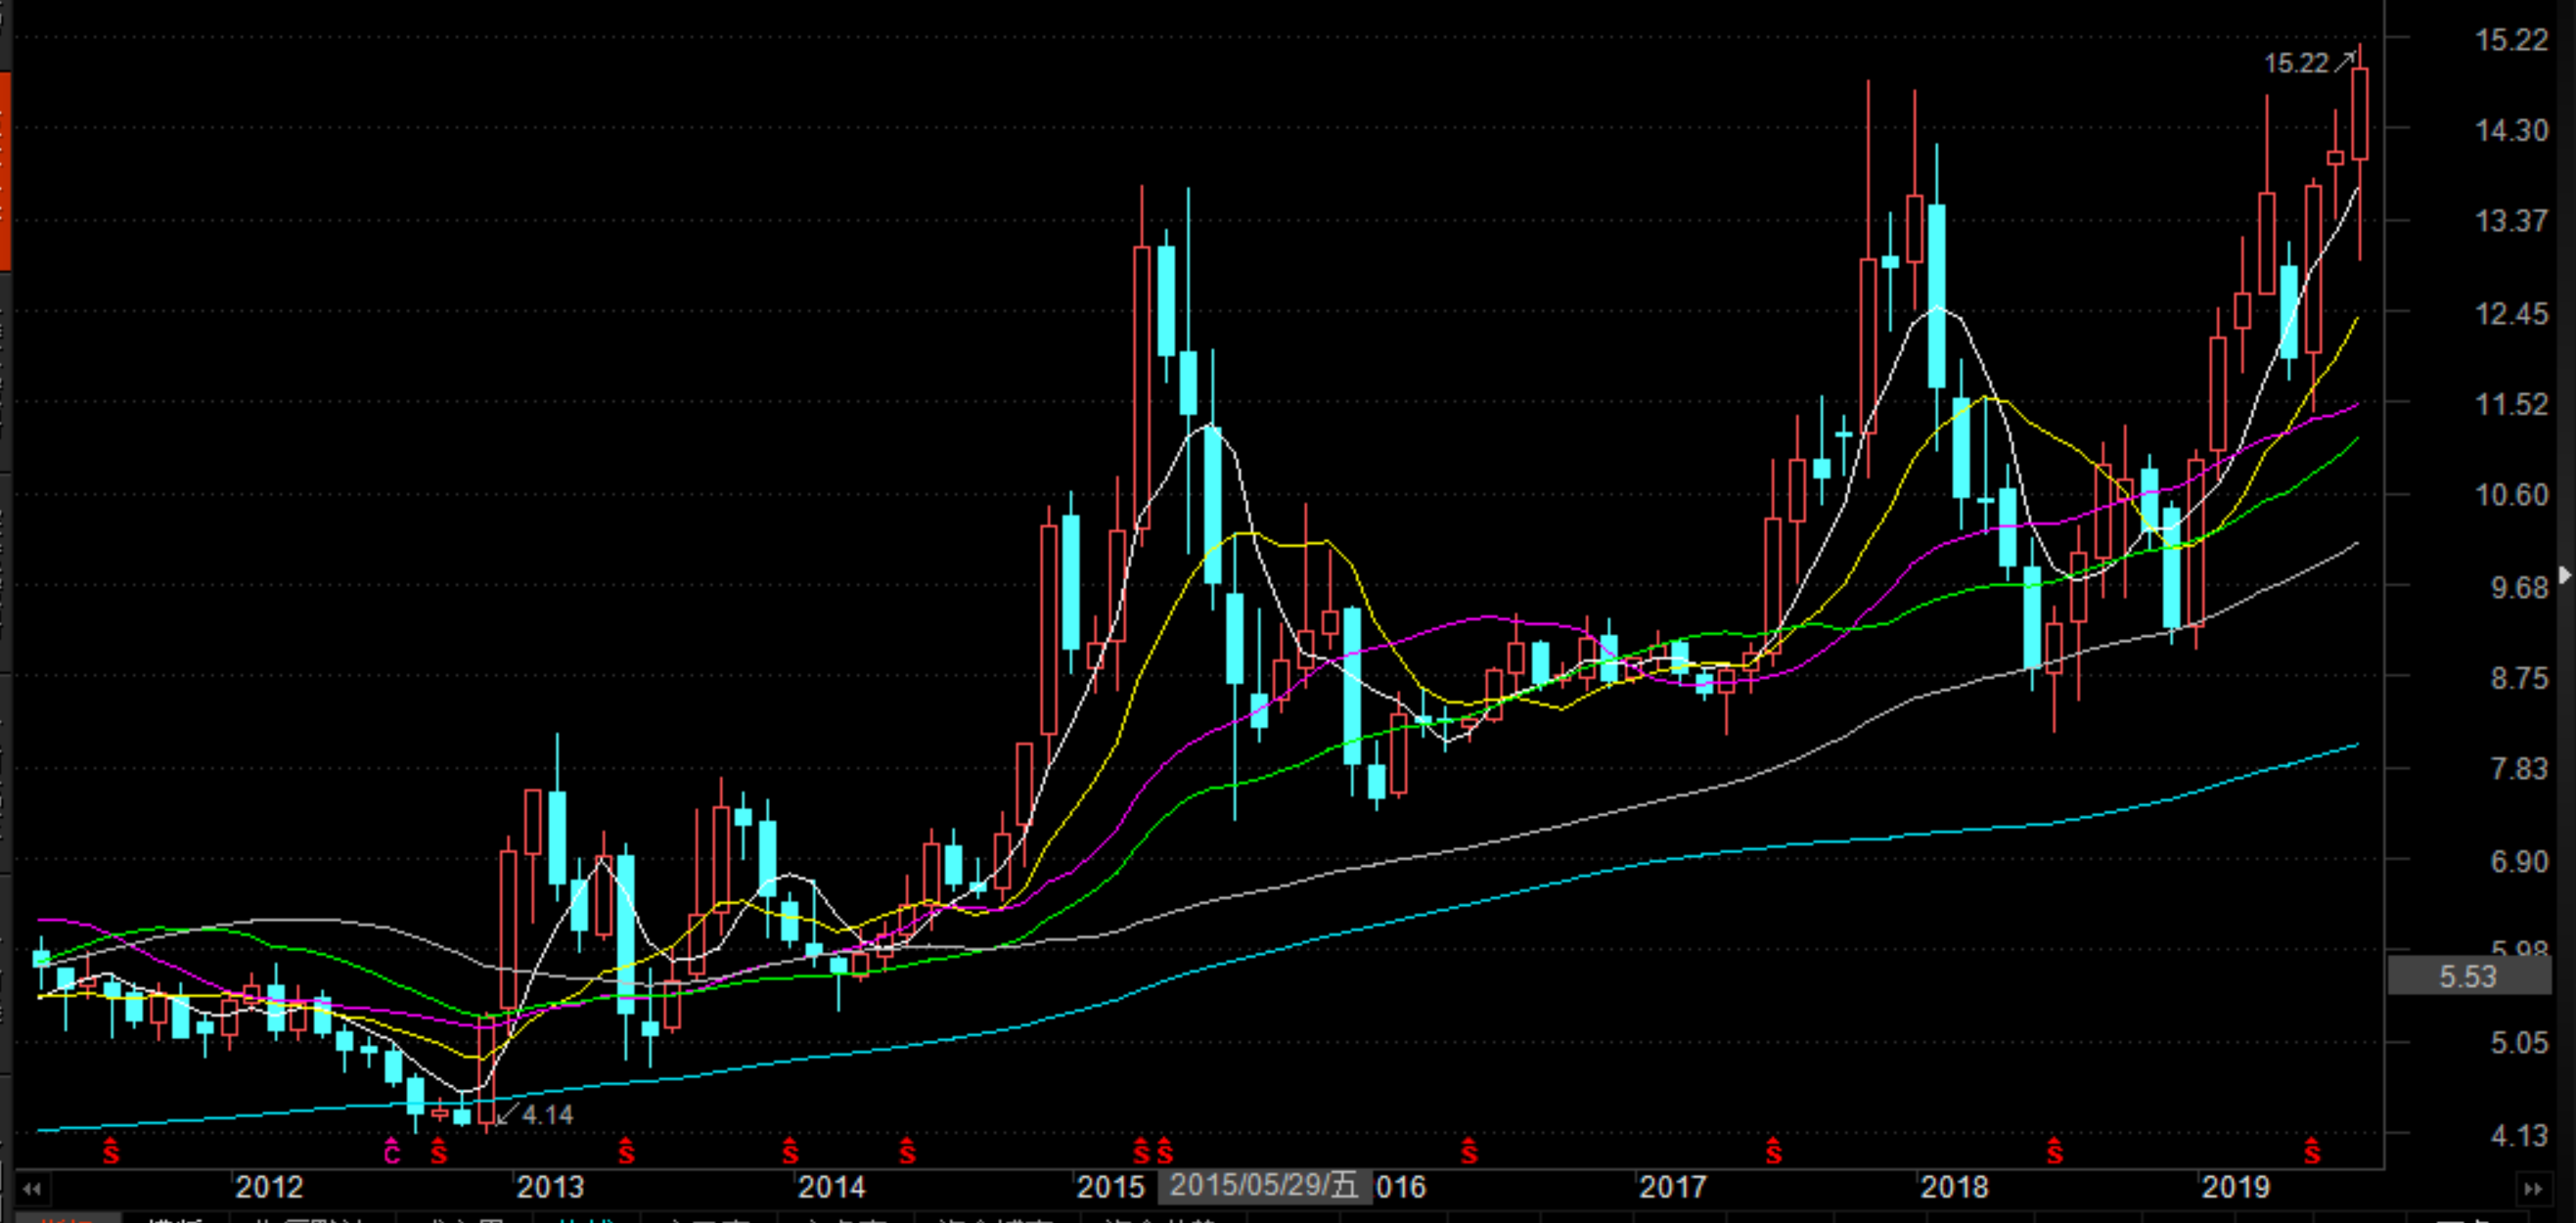Viewport: 2576px width, 1223px height.
Task: Click the S marker in 2016
Action: point(1469,1154)
